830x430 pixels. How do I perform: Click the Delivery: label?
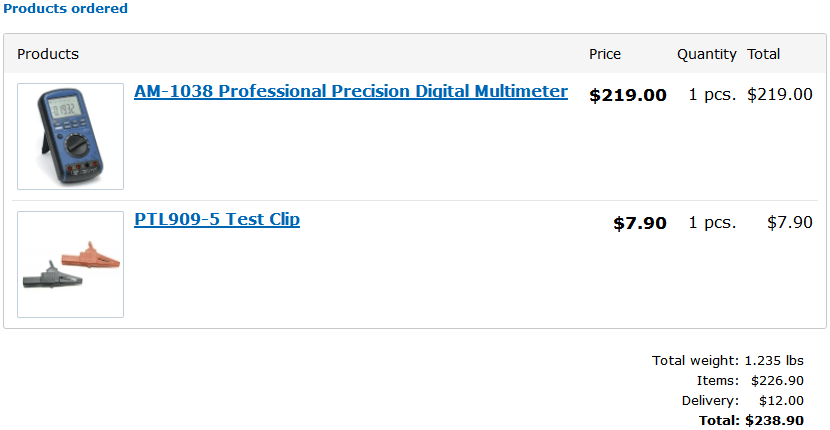710,401
